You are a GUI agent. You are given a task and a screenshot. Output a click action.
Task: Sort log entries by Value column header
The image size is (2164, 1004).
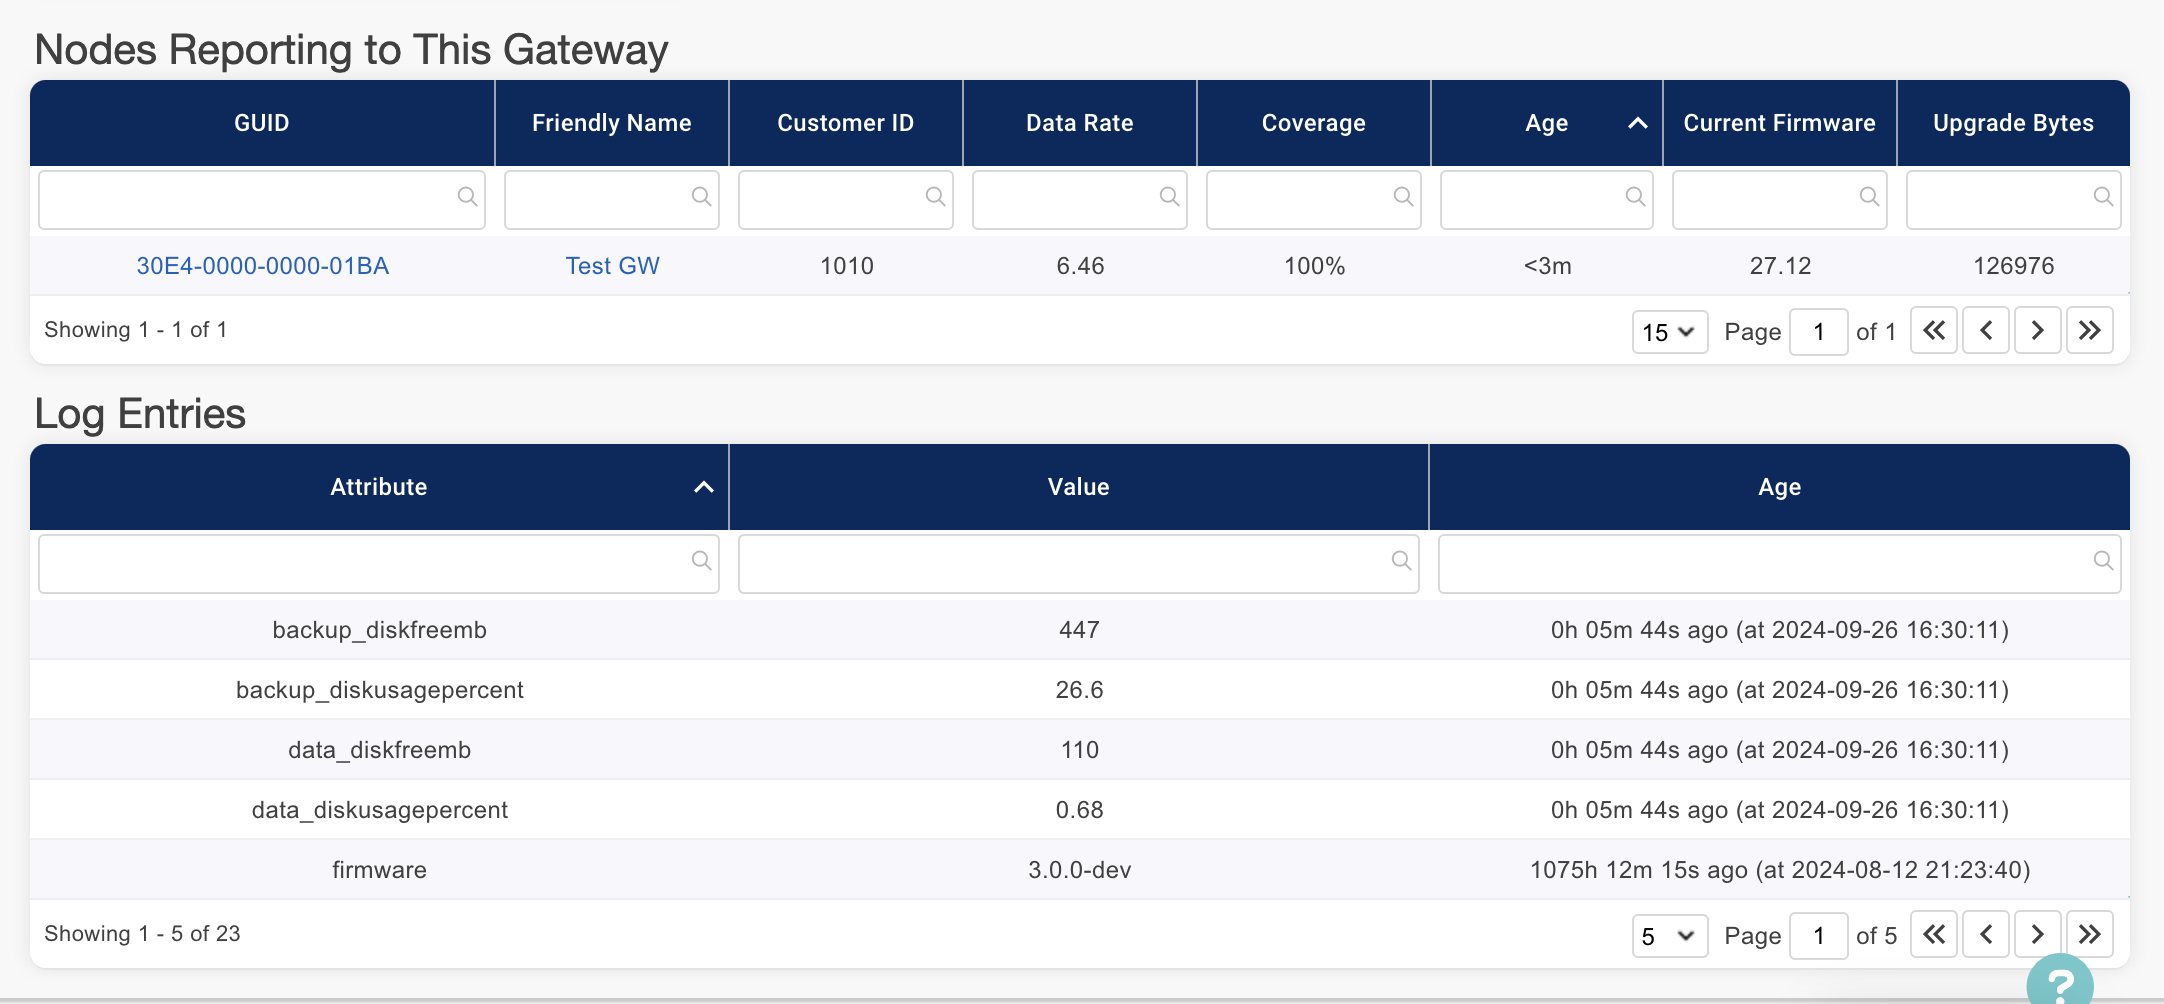[x=1078, y=487]
